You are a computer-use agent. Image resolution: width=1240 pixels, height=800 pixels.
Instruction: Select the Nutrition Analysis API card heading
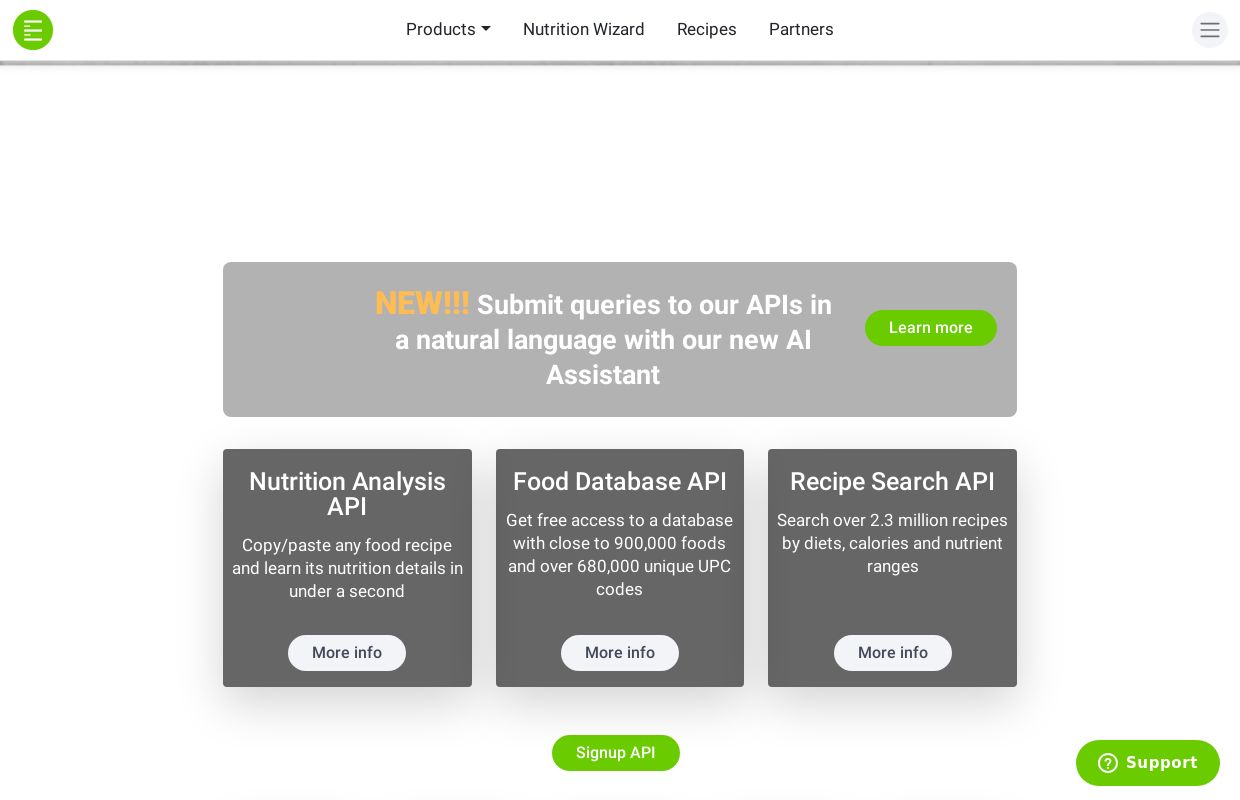click(347, 494)
